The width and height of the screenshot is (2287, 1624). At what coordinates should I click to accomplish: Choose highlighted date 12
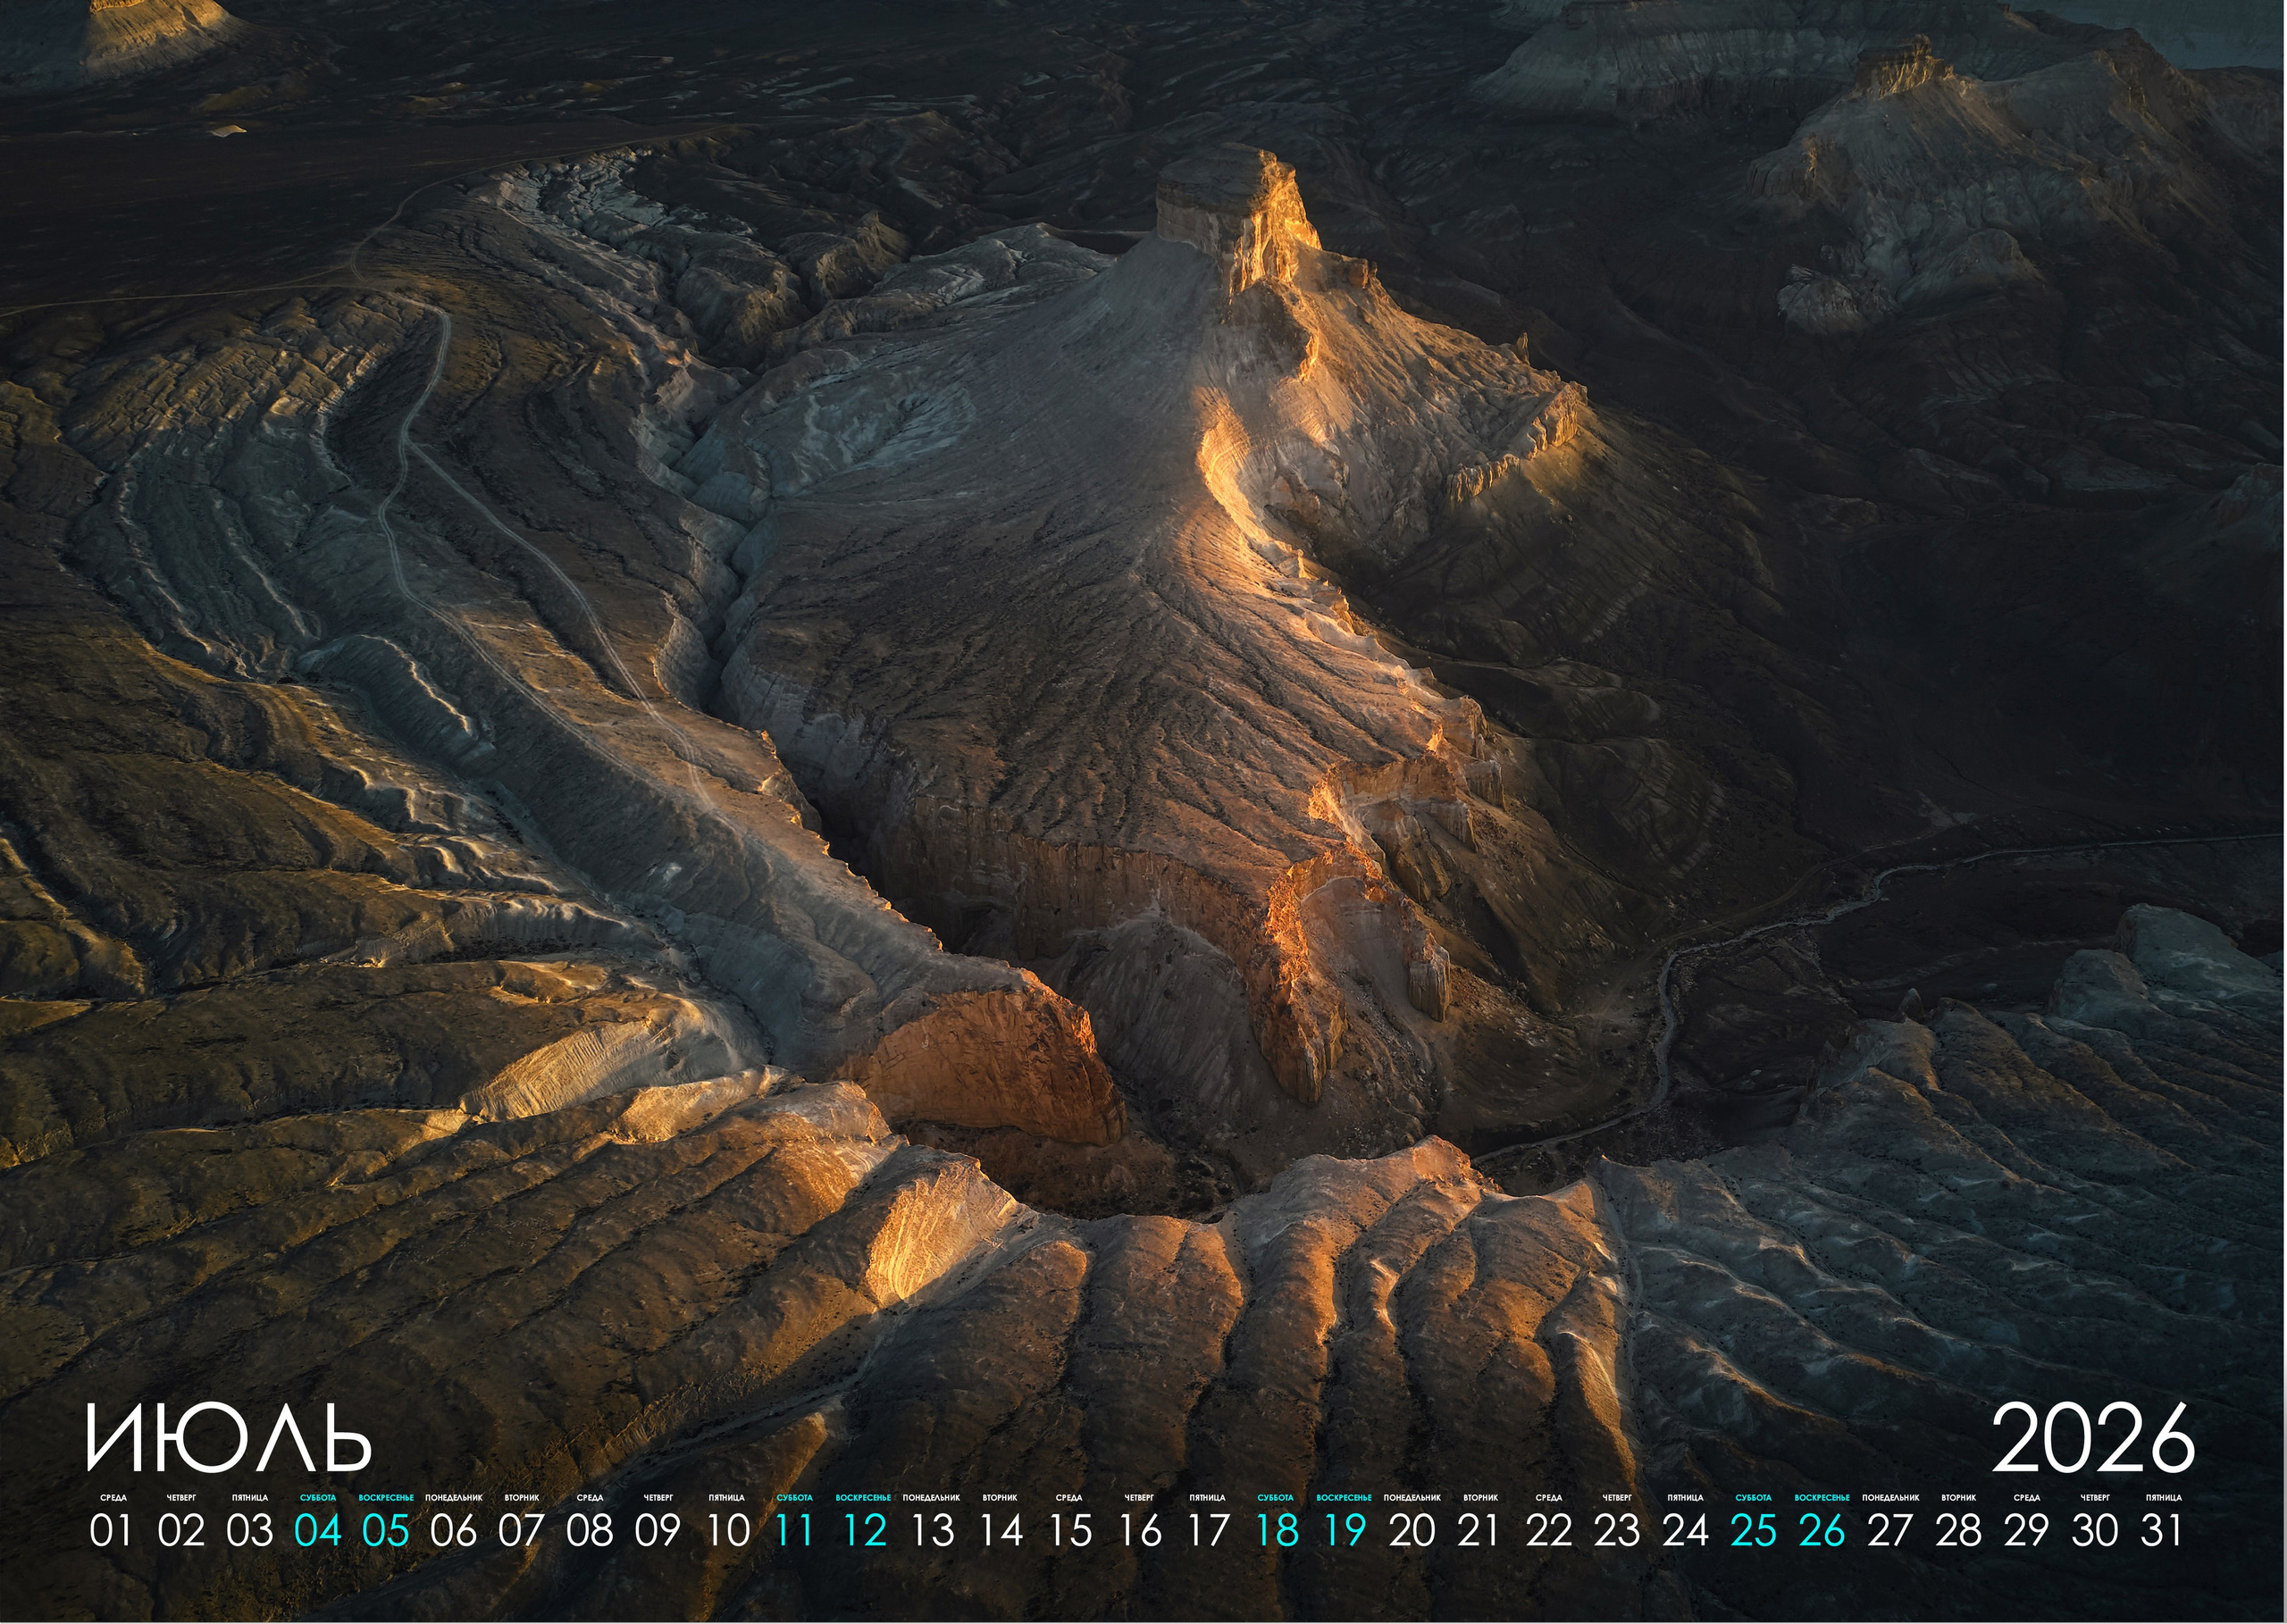point(864,1531)
